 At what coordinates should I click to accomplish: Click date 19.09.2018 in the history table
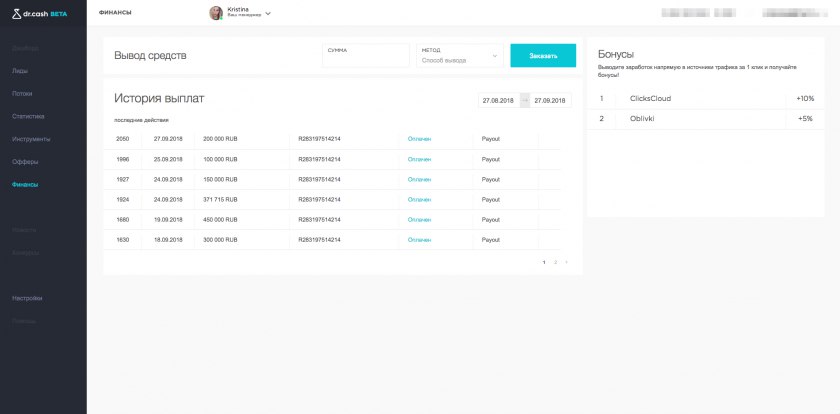pos(168,220)
